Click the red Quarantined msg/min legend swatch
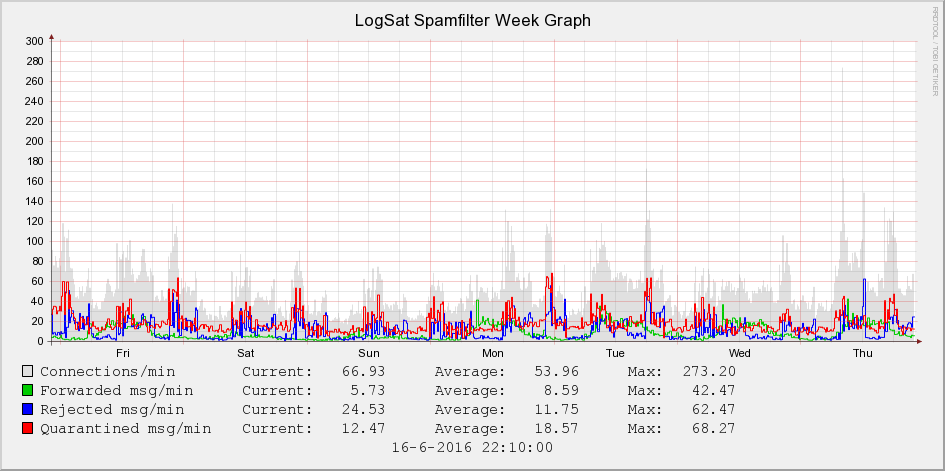This screenshot has width=945, height=471. [27, 429]
